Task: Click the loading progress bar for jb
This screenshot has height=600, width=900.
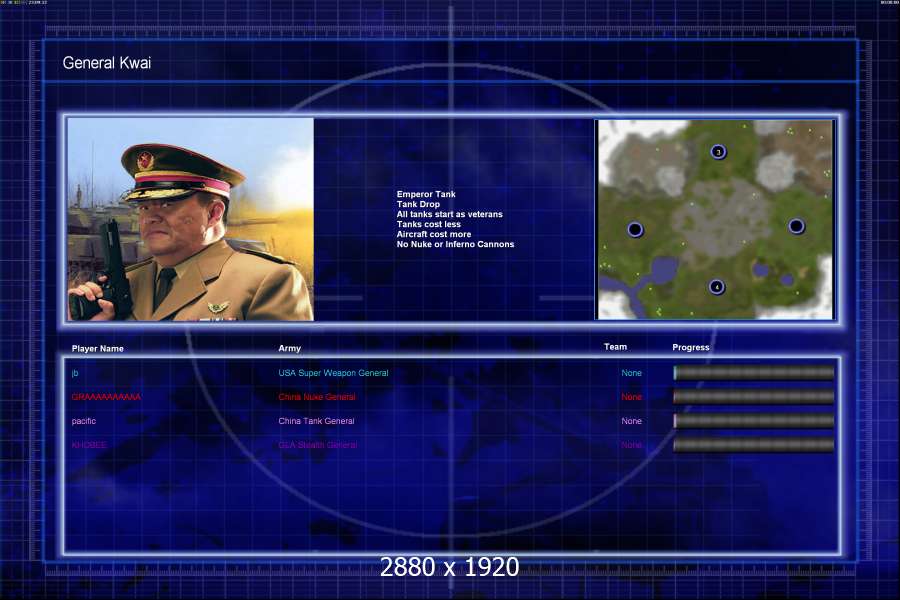Action: point(754,373)
